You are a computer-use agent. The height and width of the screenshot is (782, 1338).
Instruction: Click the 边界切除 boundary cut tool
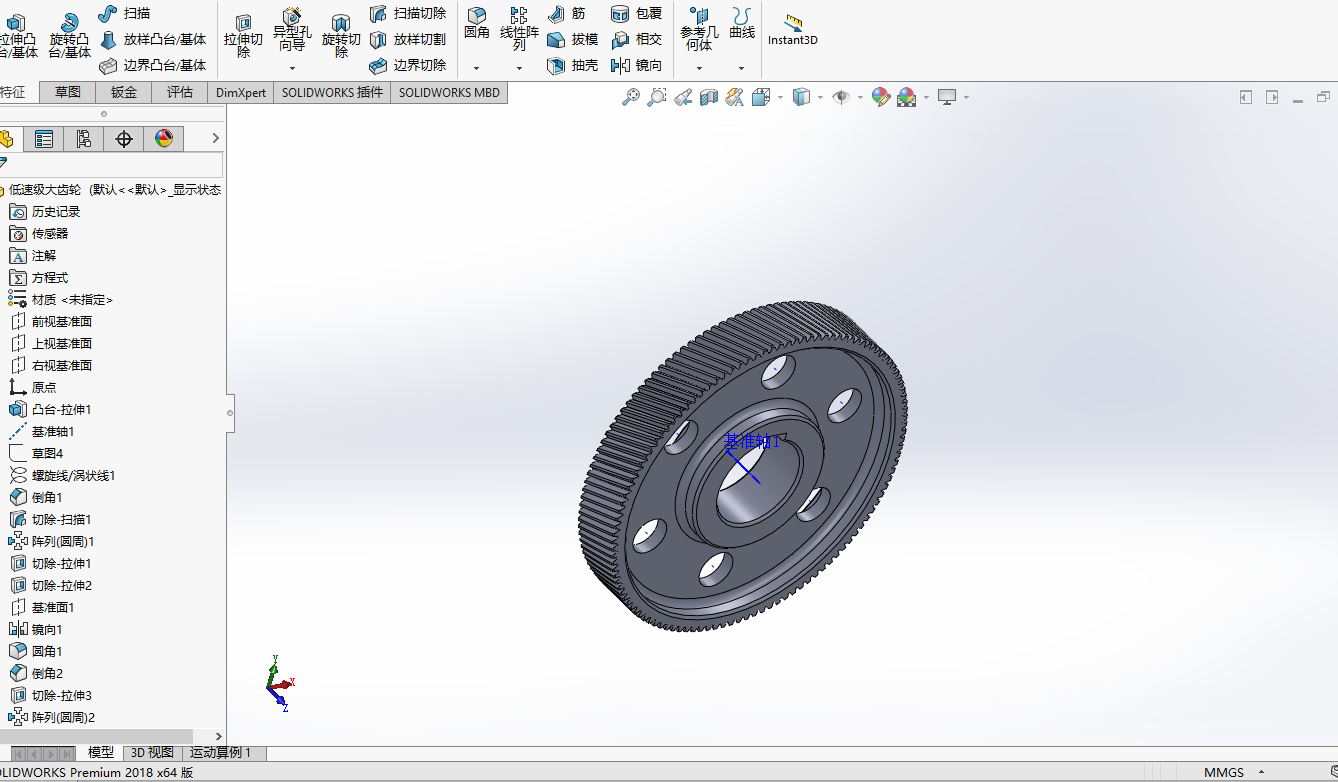[408, 66]
